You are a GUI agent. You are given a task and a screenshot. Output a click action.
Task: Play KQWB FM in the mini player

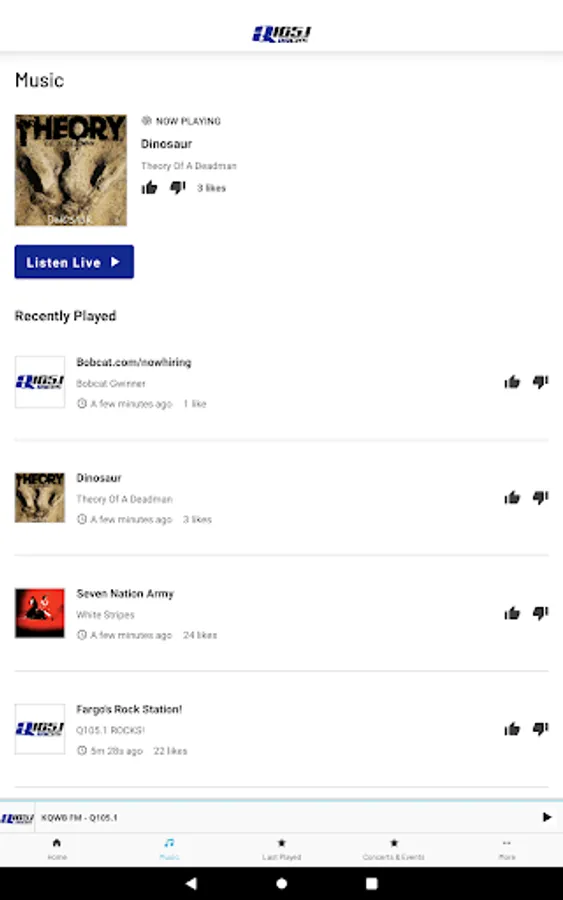pyautogui.click(x=547, y=817)
